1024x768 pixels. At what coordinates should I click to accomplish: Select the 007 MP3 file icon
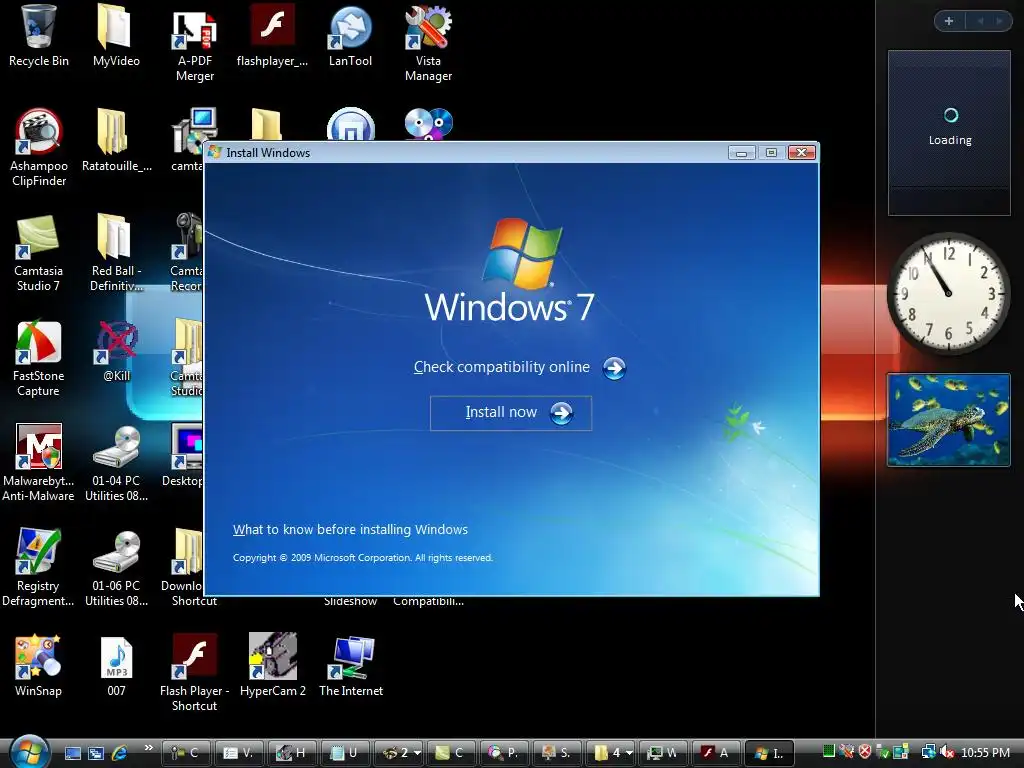click(116, 666)
